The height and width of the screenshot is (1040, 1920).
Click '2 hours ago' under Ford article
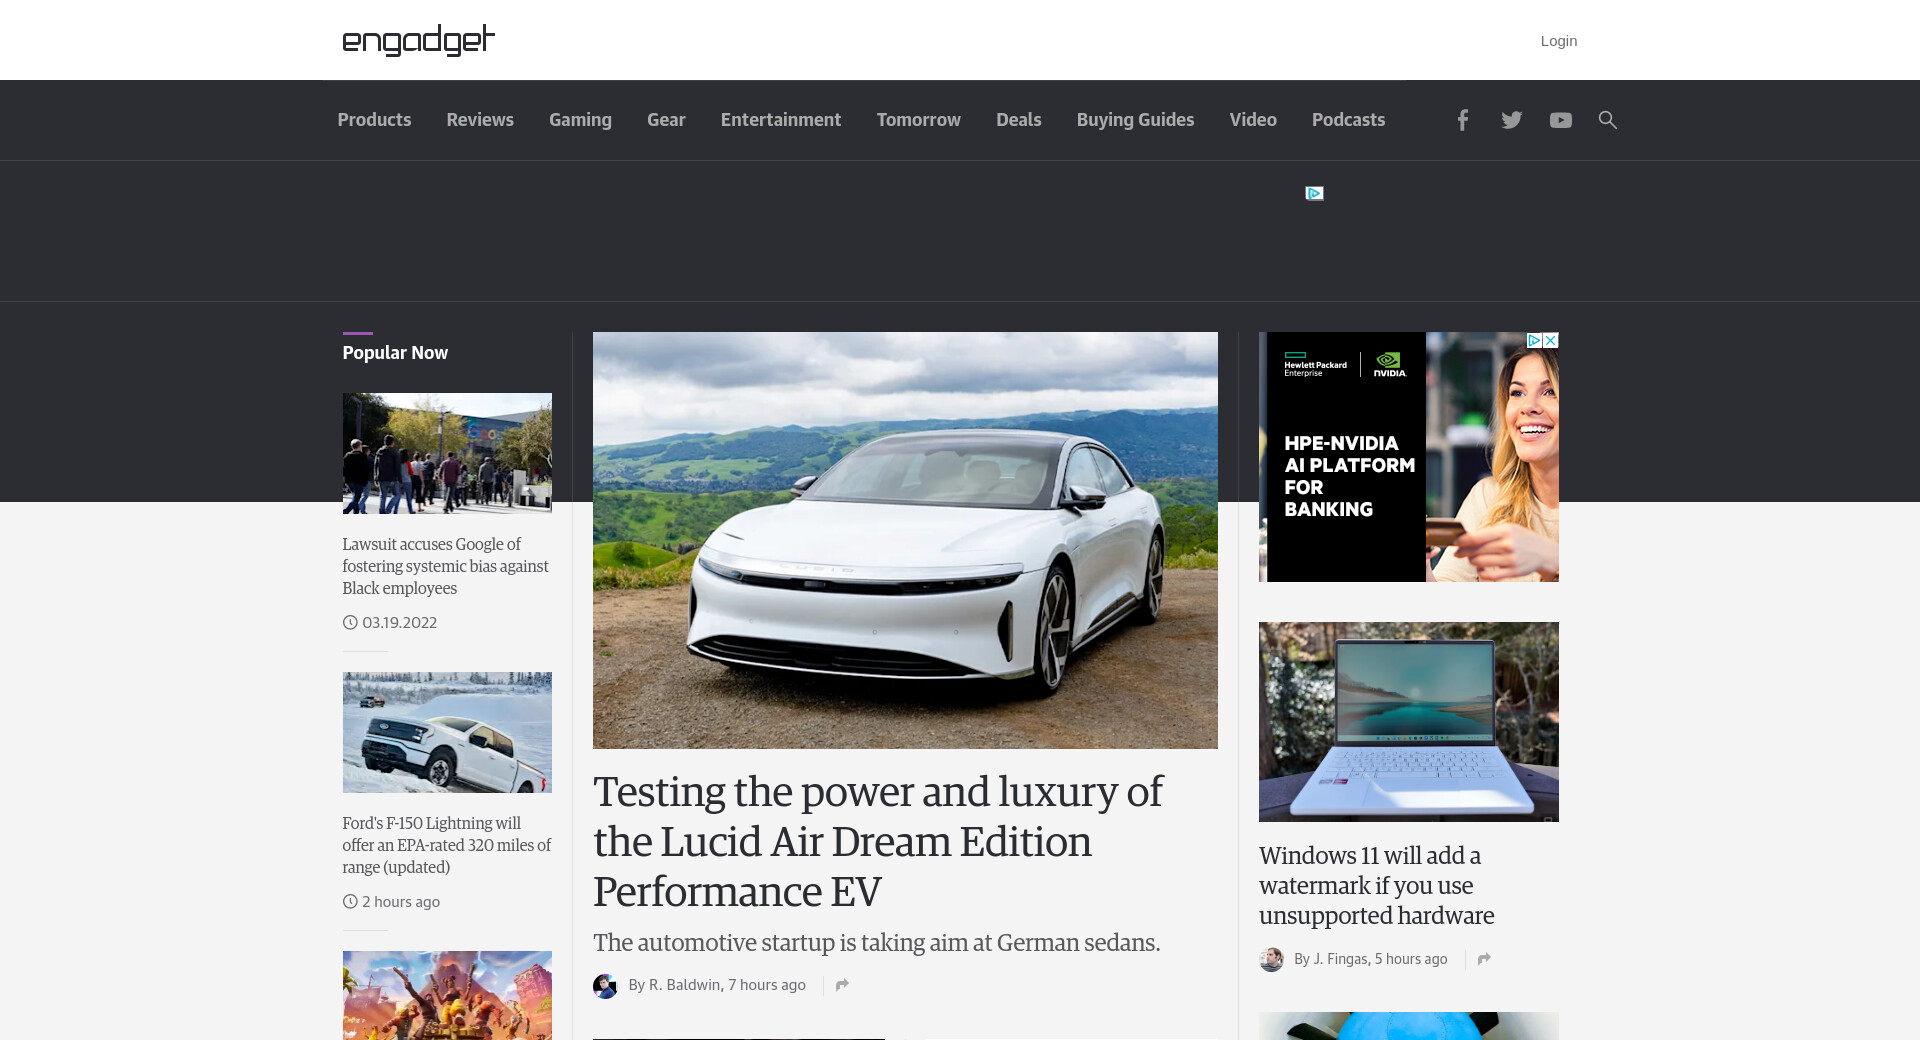pyautogui.click(x=401, y=901)
